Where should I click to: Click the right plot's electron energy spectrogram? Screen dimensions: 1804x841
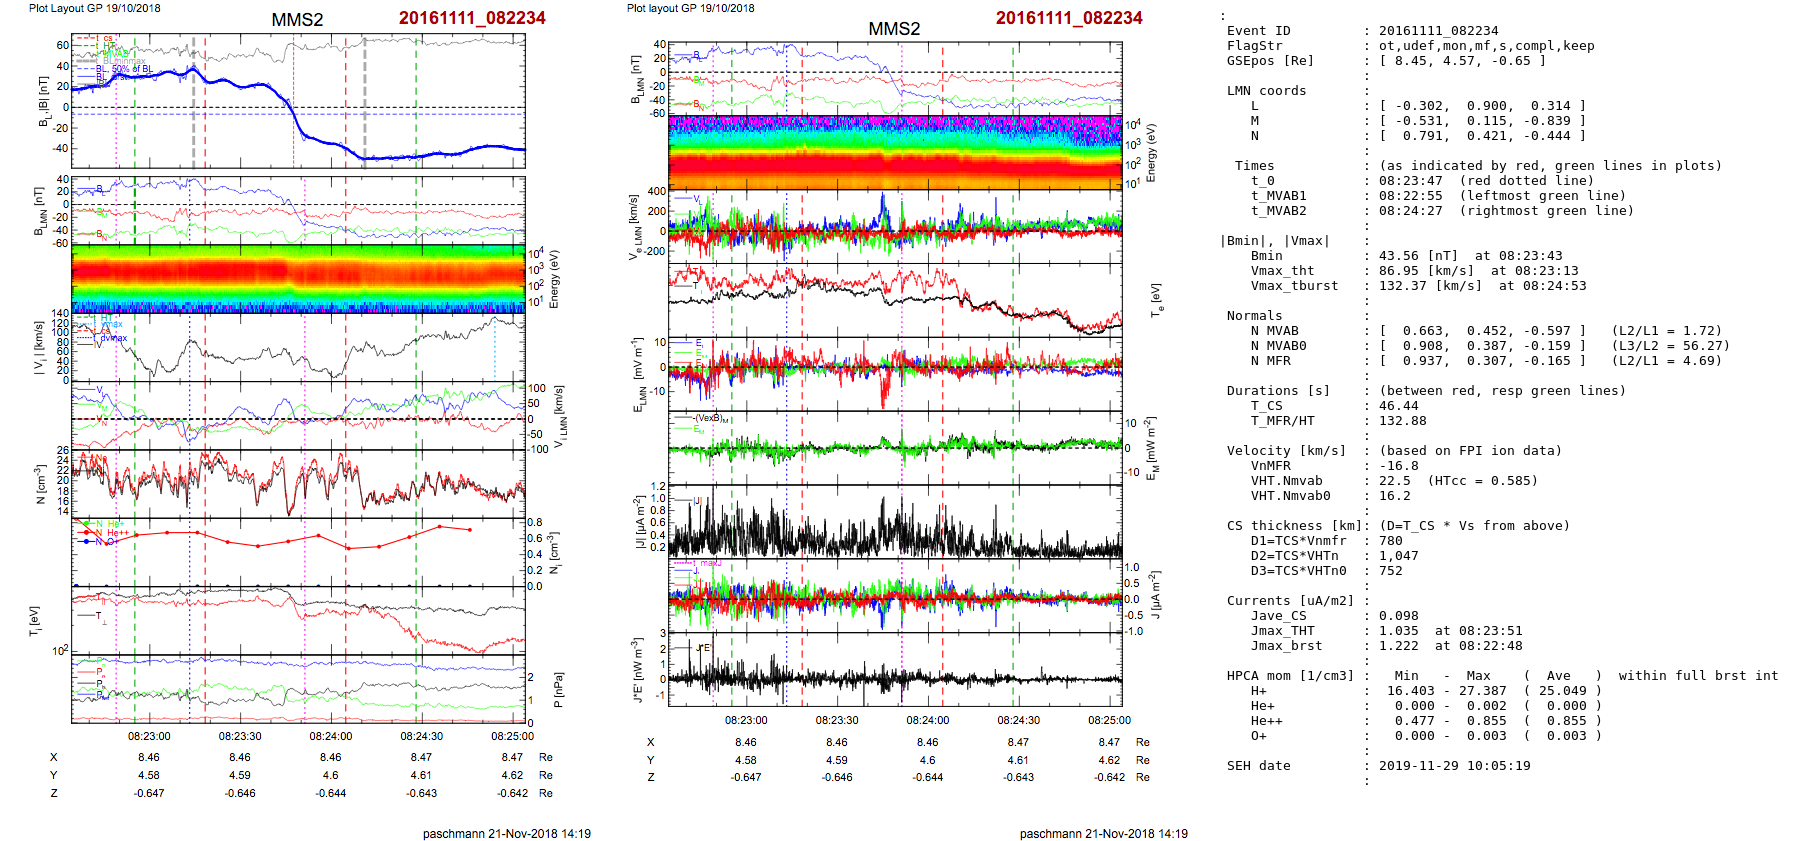pos(895,152)
